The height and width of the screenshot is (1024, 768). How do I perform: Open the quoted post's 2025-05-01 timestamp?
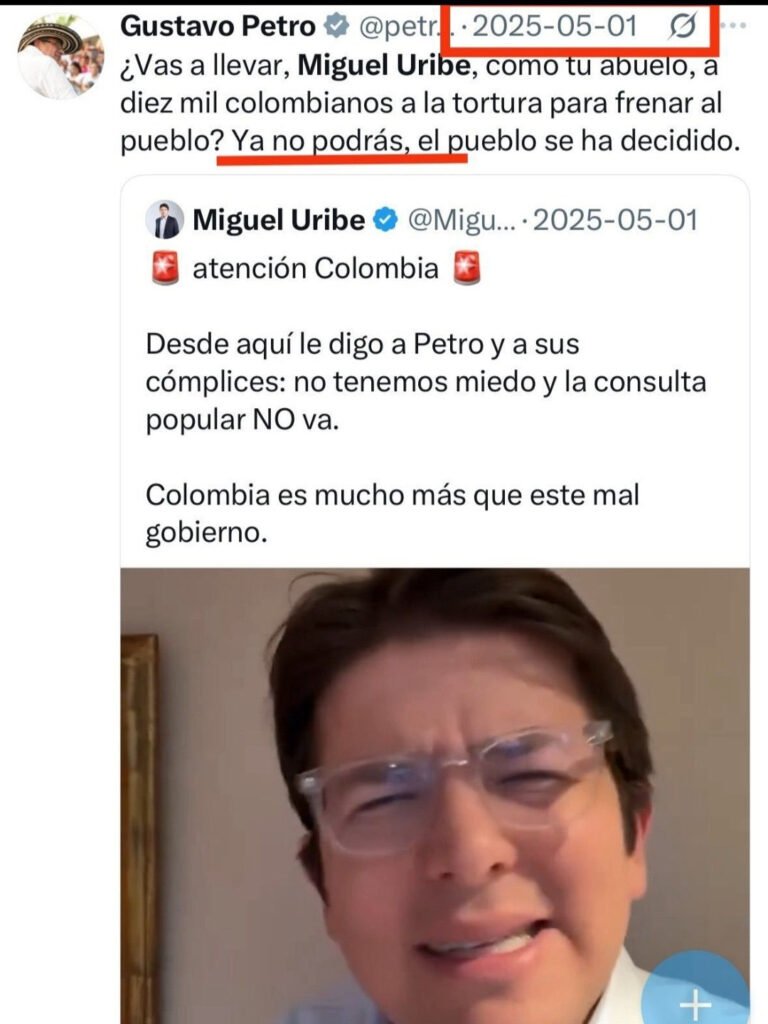616,221
